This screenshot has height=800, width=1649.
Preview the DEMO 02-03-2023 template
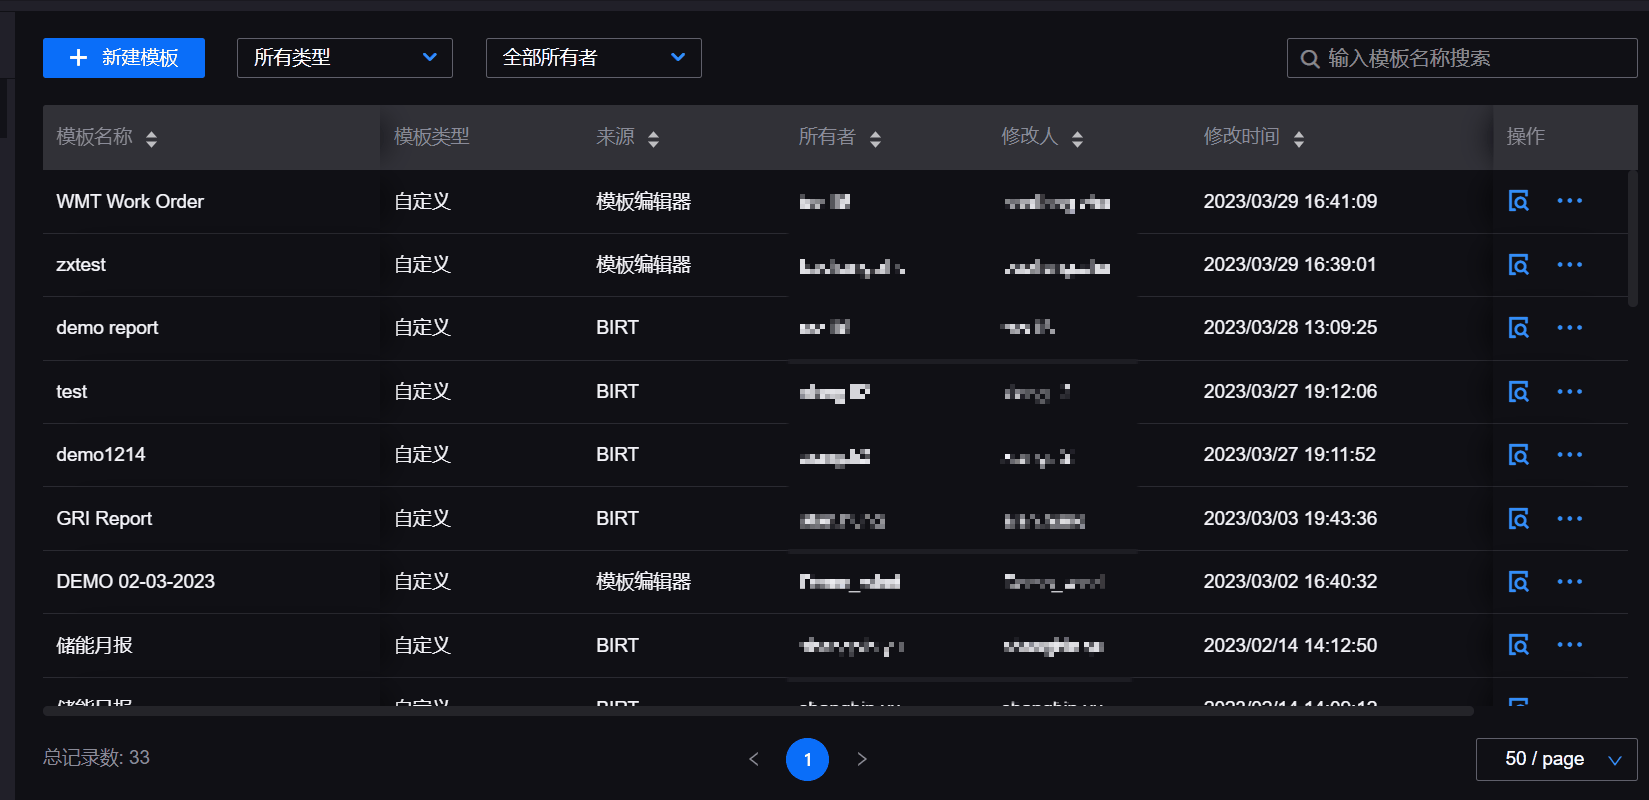click(1518, 582)
